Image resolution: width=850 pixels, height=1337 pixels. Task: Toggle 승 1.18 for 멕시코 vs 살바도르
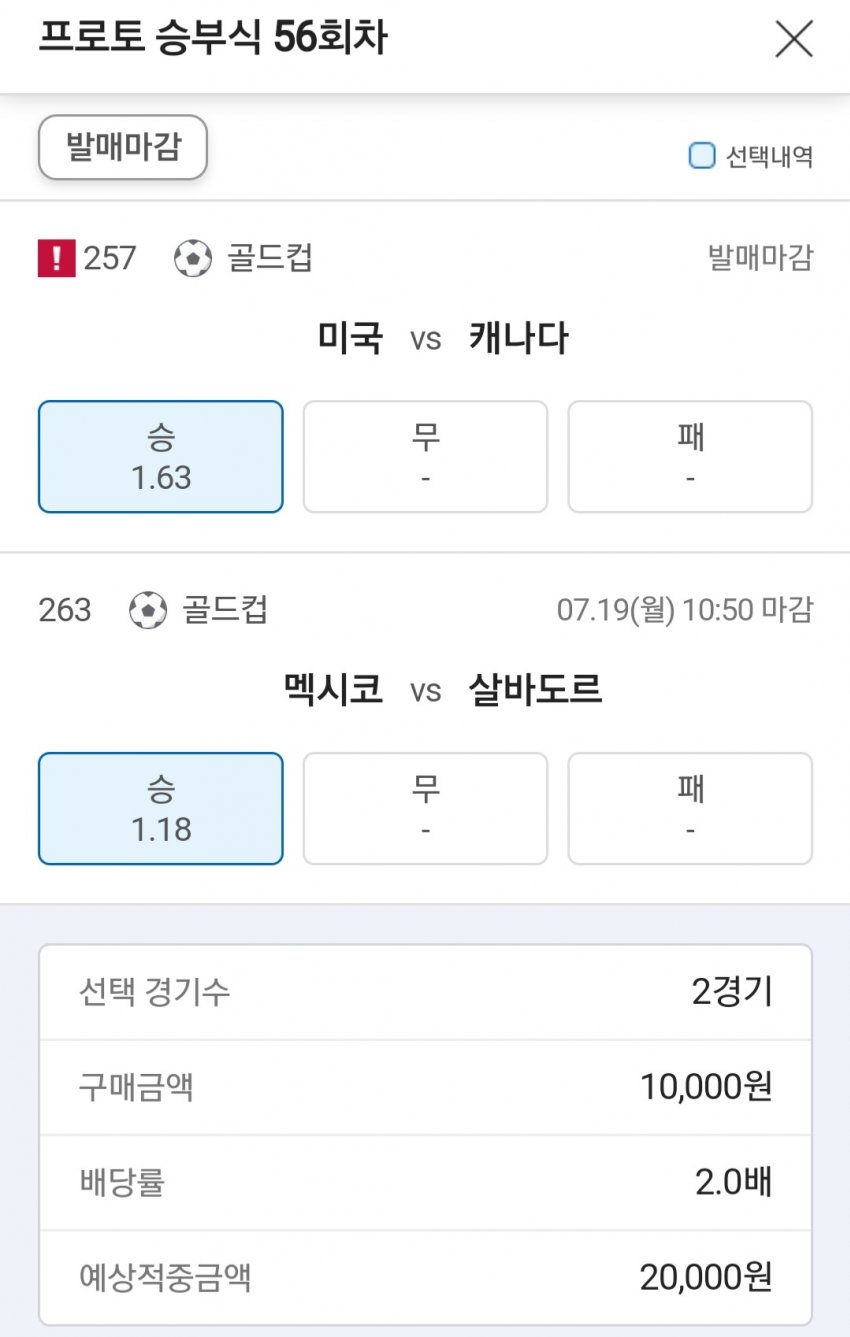click(161, 809)
